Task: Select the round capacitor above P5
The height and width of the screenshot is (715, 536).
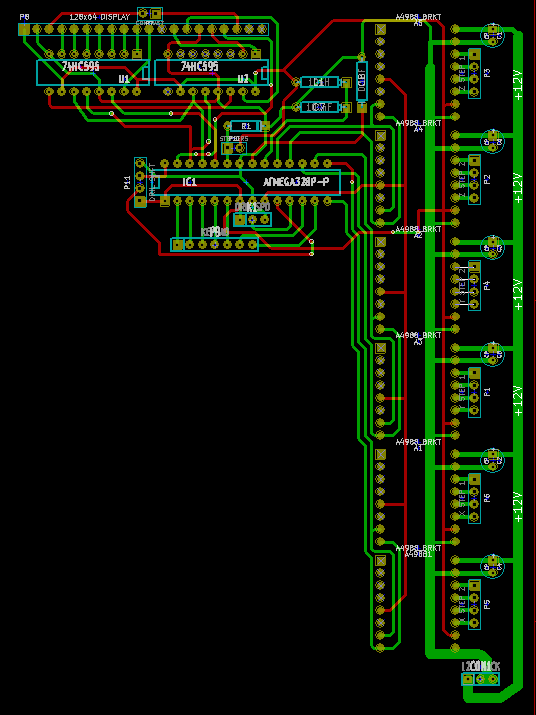Action: (493, 567)
